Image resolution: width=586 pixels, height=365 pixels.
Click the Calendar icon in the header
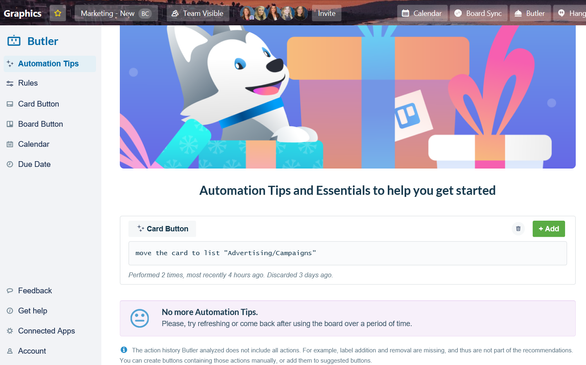coord(405,13)
